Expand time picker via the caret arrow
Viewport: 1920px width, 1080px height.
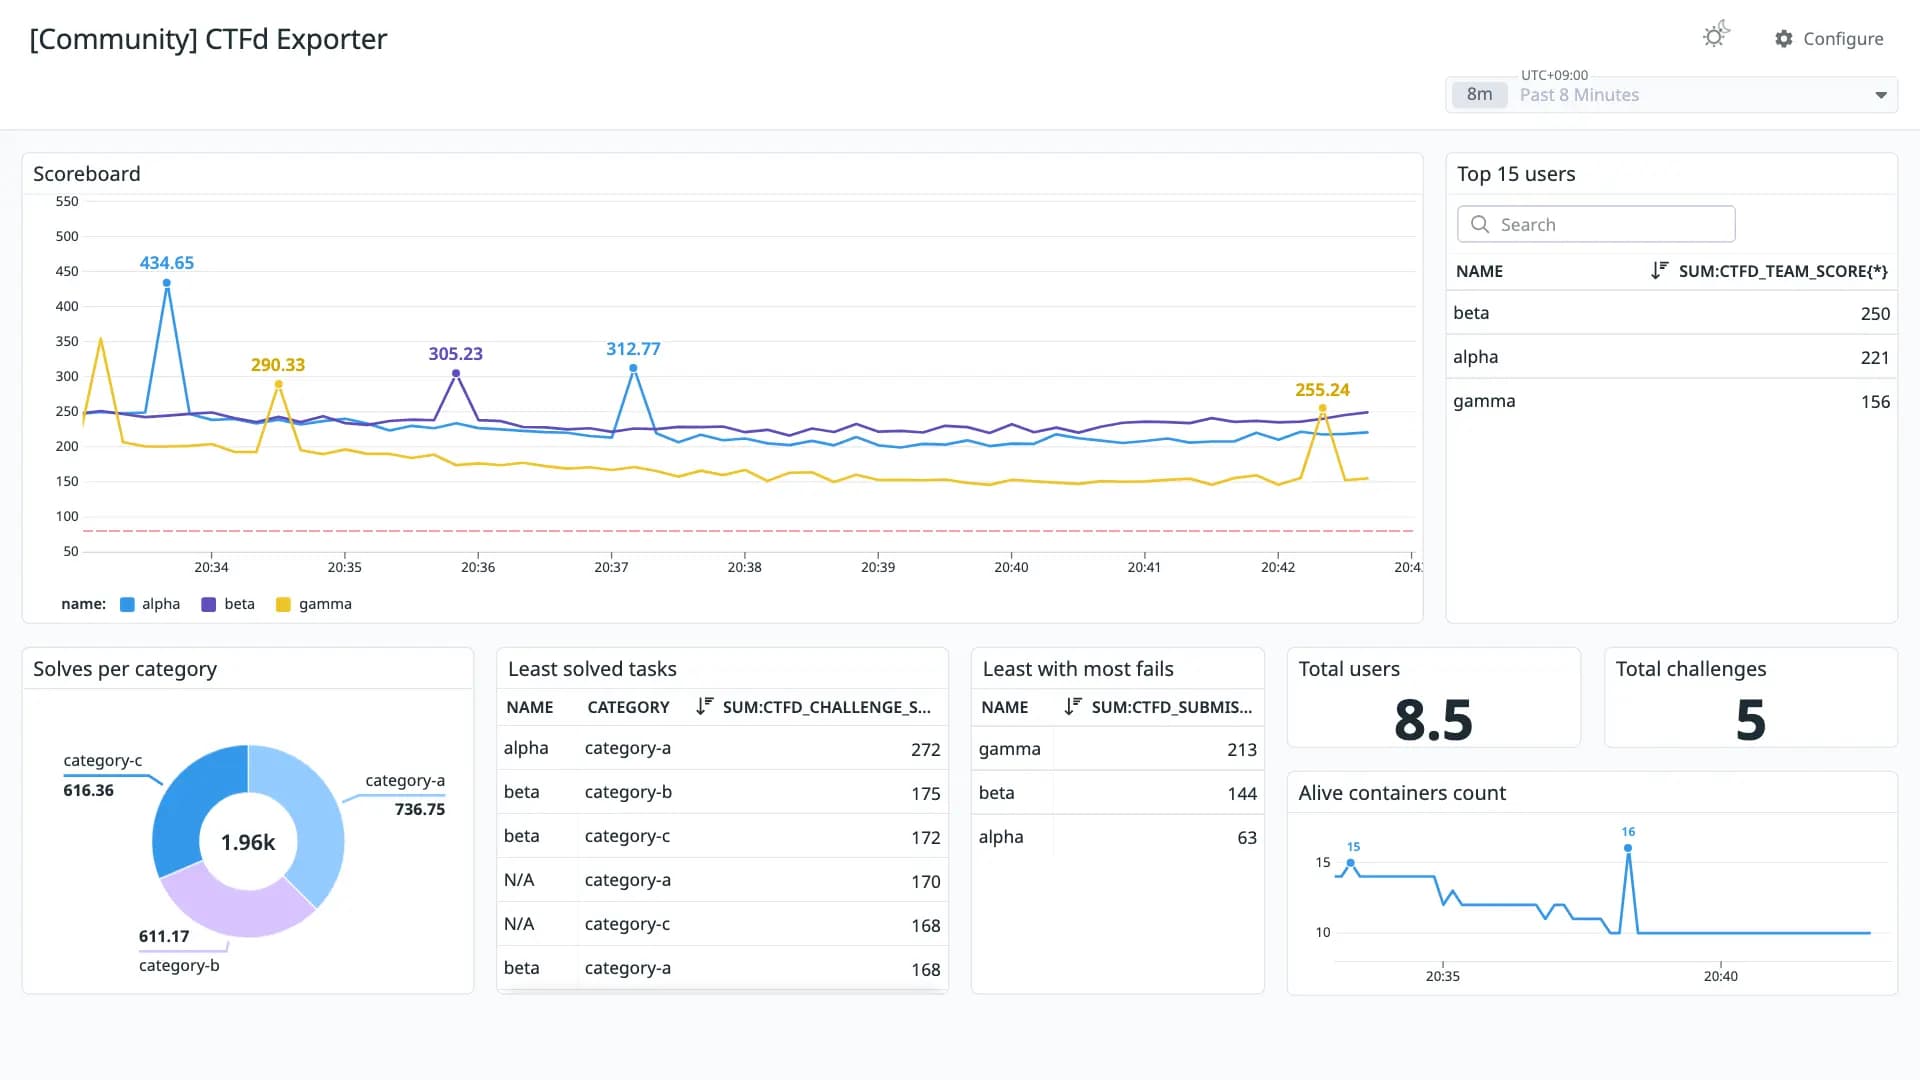coord(1881,95)
